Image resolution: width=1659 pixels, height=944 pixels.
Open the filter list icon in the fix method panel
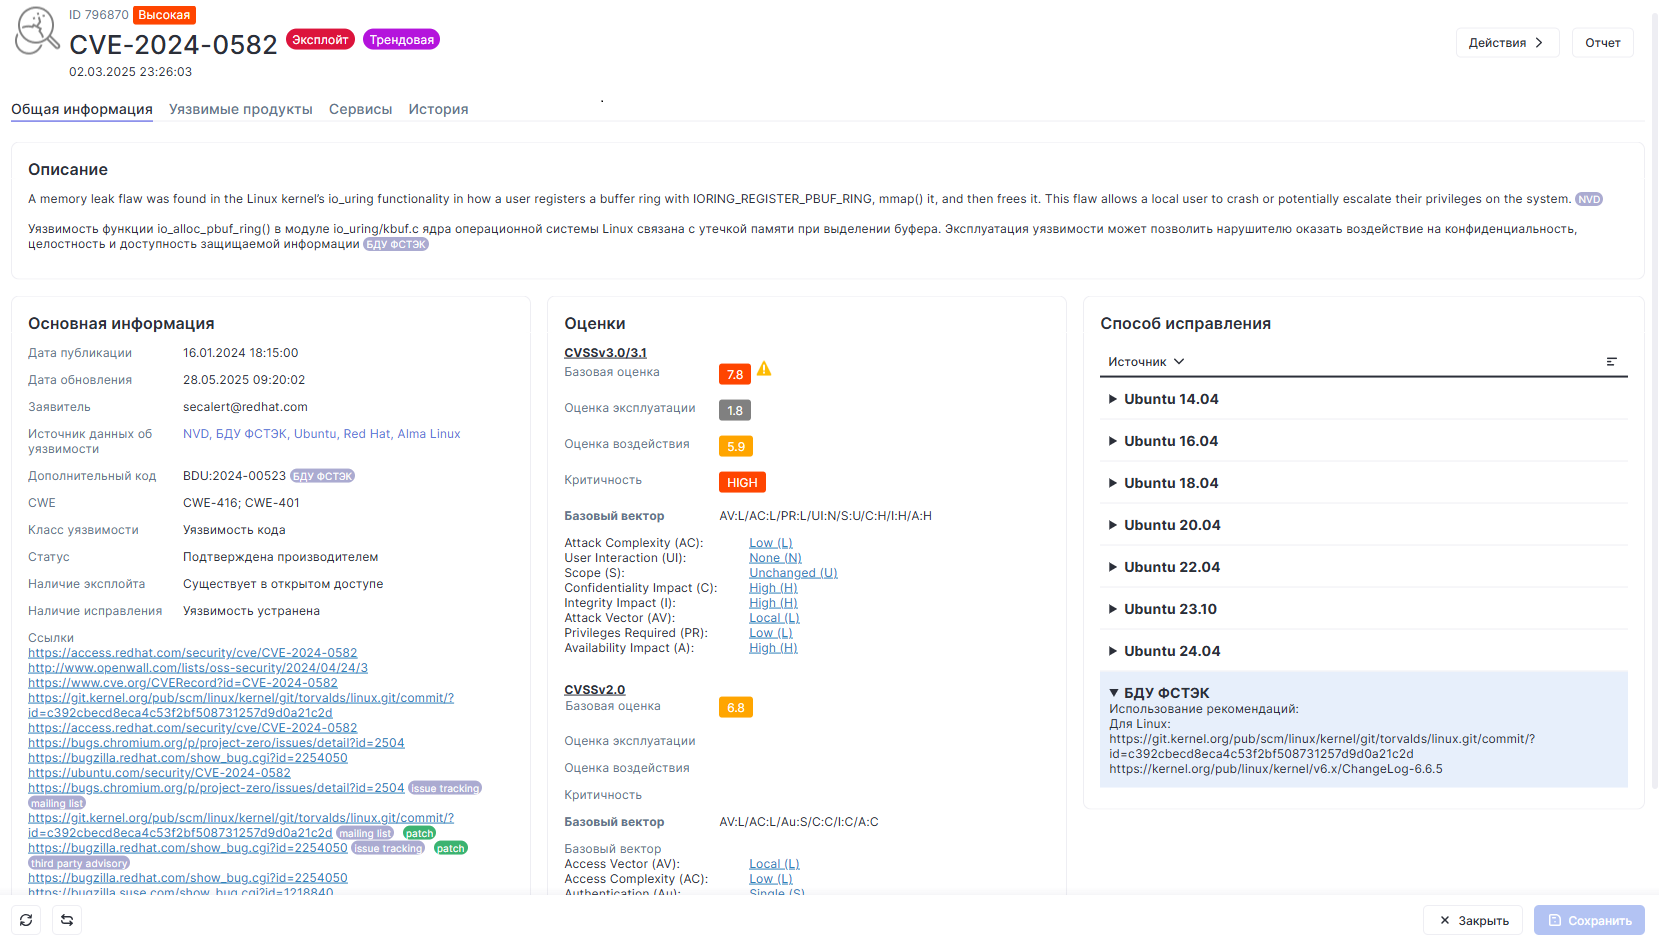click(x=1612, y=362)
